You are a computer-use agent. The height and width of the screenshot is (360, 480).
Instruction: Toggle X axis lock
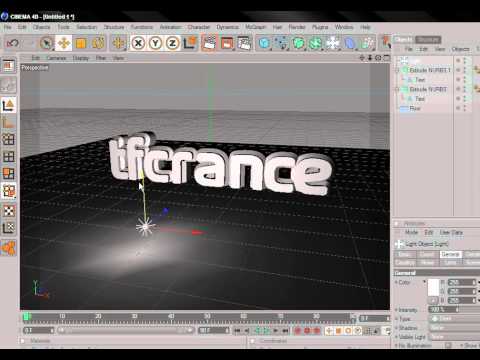pyautogui.click(x=138, y=43)
